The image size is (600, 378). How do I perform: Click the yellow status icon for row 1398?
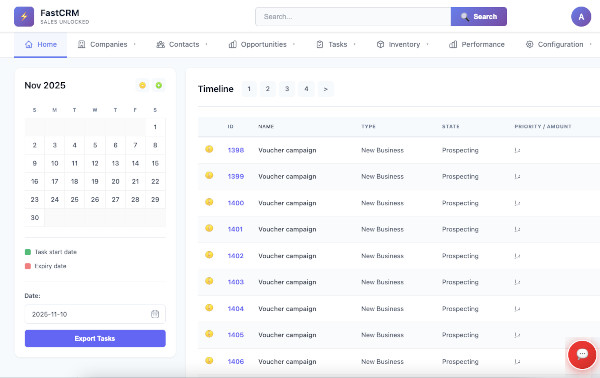click(209, 149)
